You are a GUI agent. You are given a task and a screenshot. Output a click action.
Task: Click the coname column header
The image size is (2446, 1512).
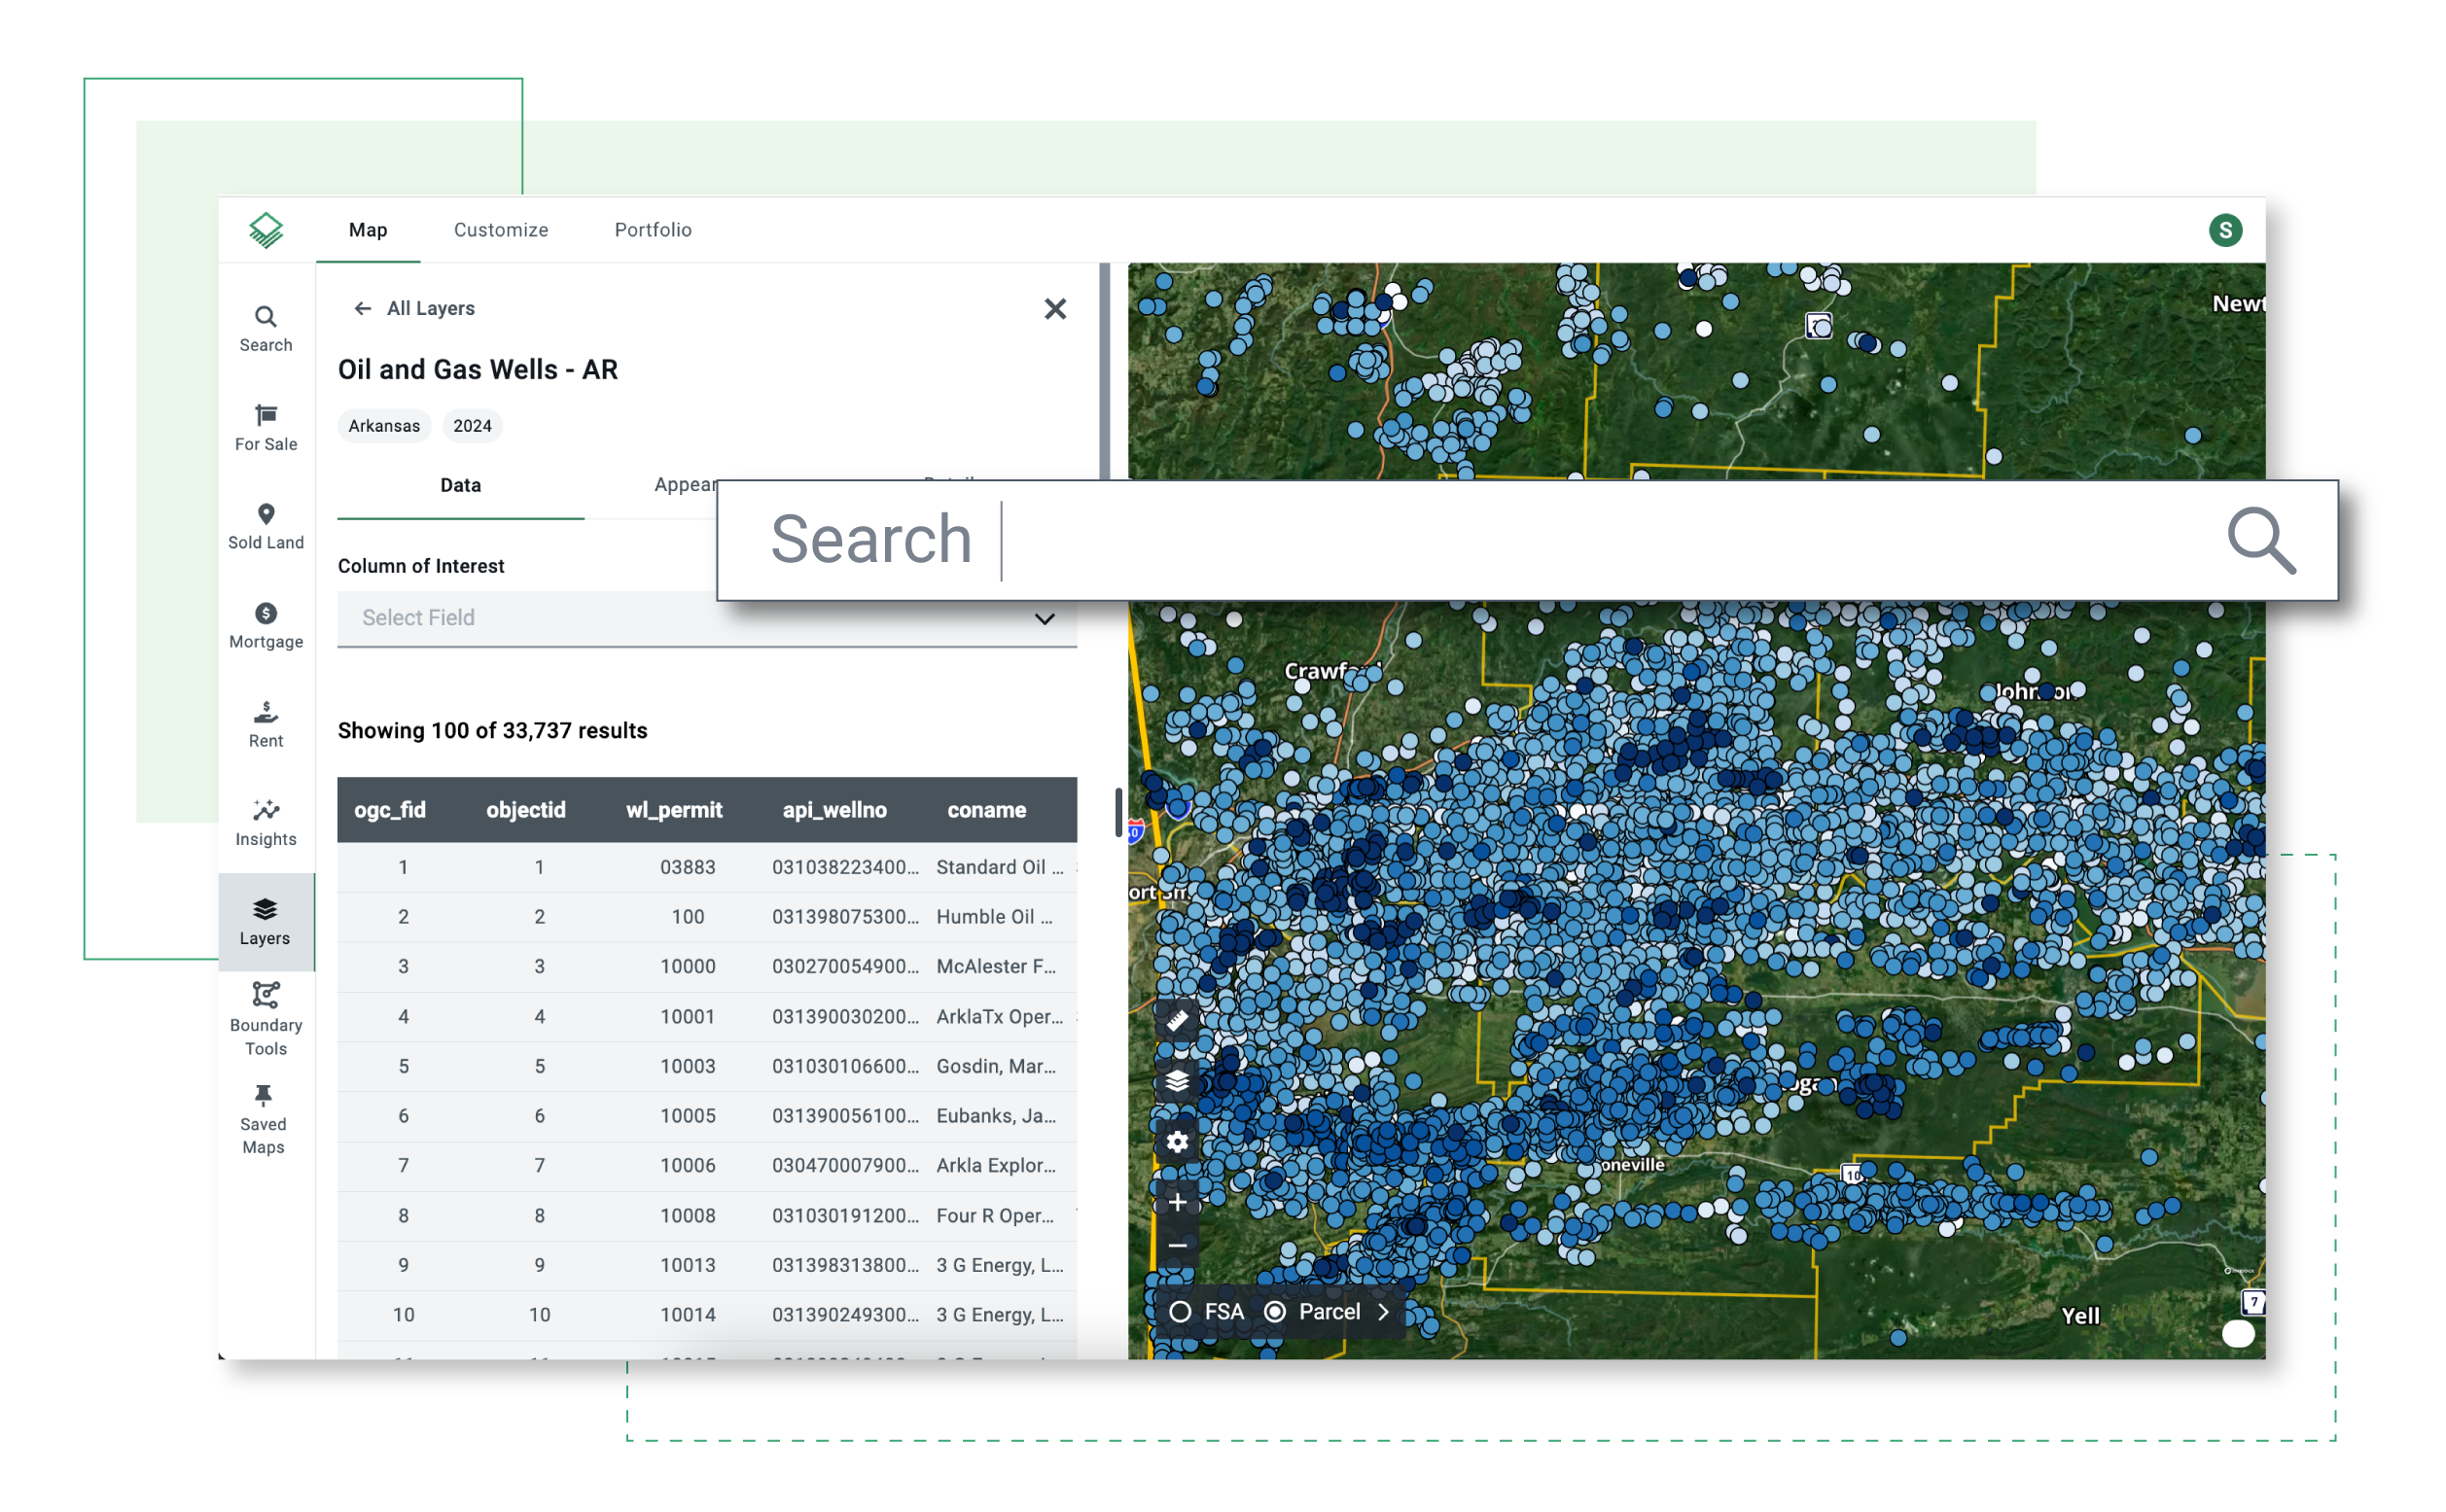click(987, 810)
